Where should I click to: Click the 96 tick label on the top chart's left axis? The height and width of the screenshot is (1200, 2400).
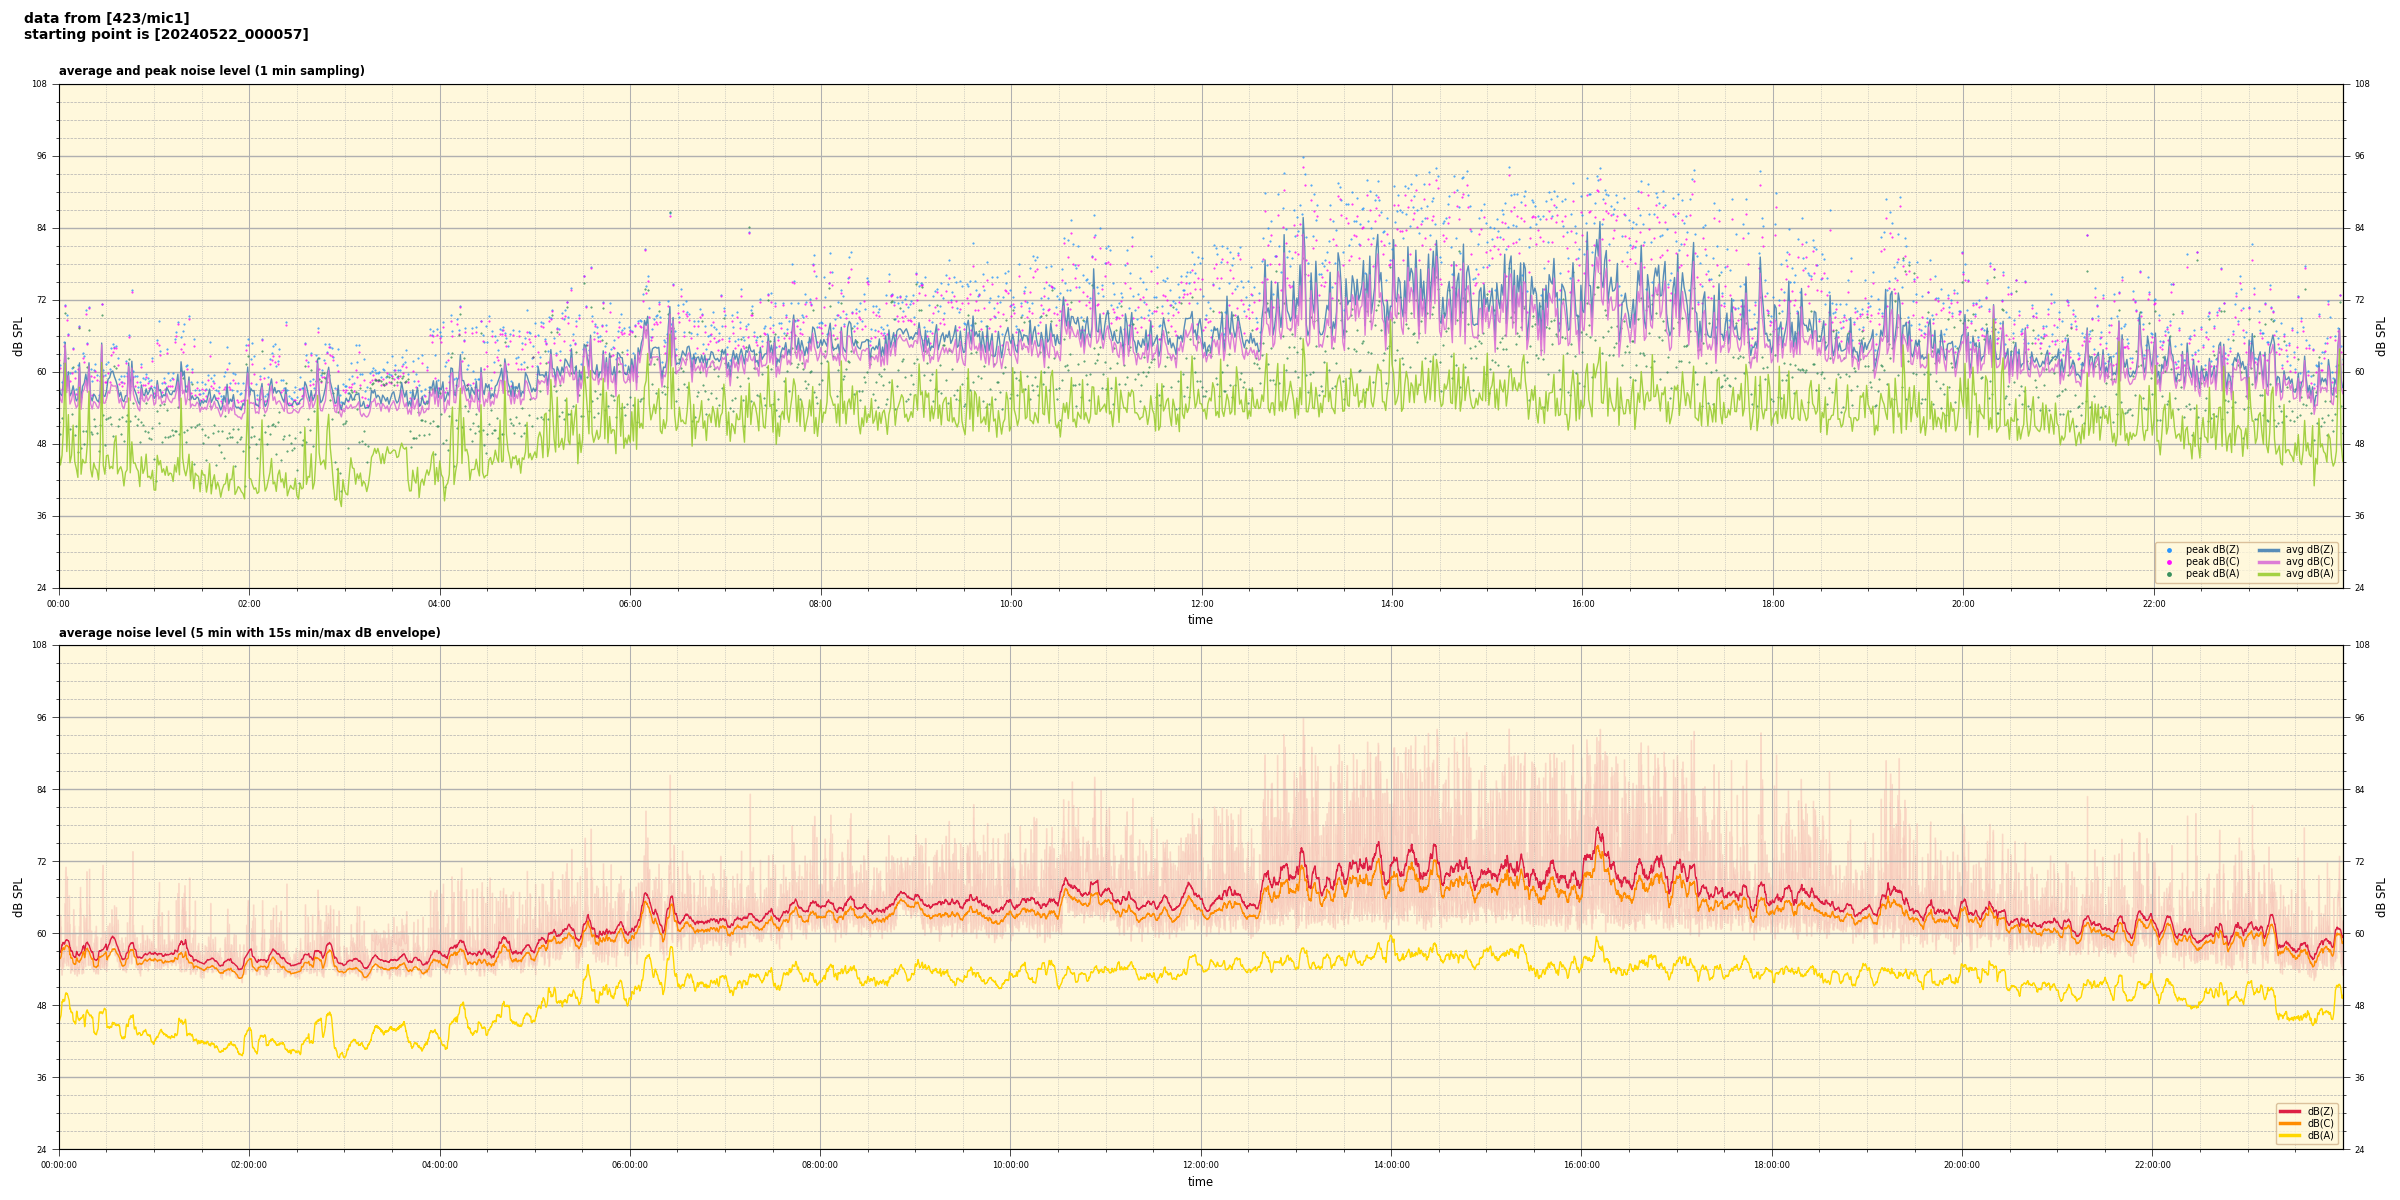[x=40, y=156]
